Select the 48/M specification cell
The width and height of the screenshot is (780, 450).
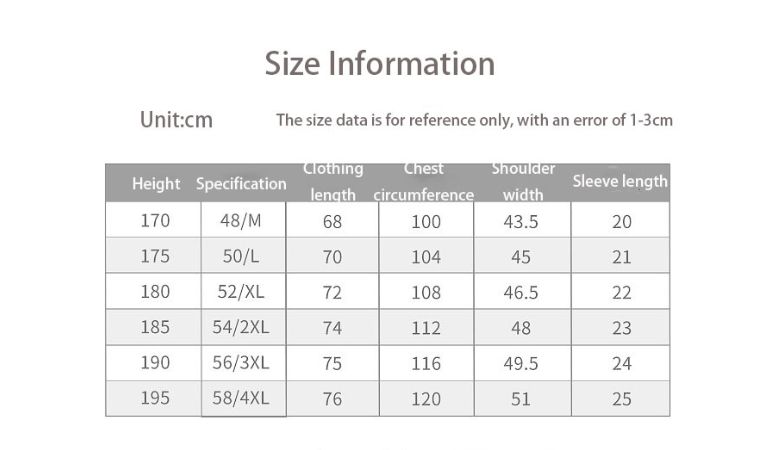(244, 221)
